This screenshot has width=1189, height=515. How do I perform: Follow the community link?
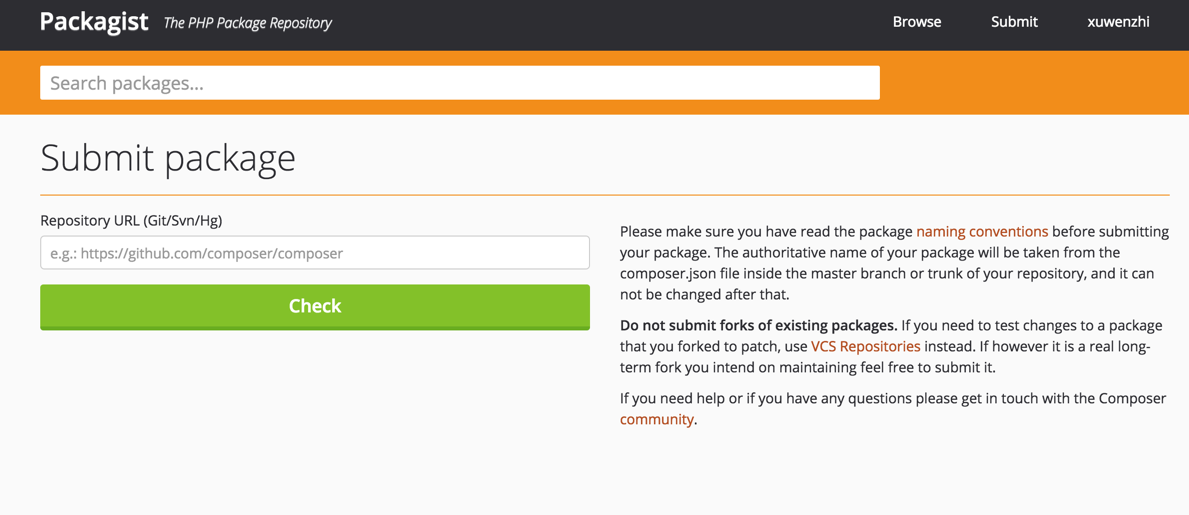coord(657,419)
